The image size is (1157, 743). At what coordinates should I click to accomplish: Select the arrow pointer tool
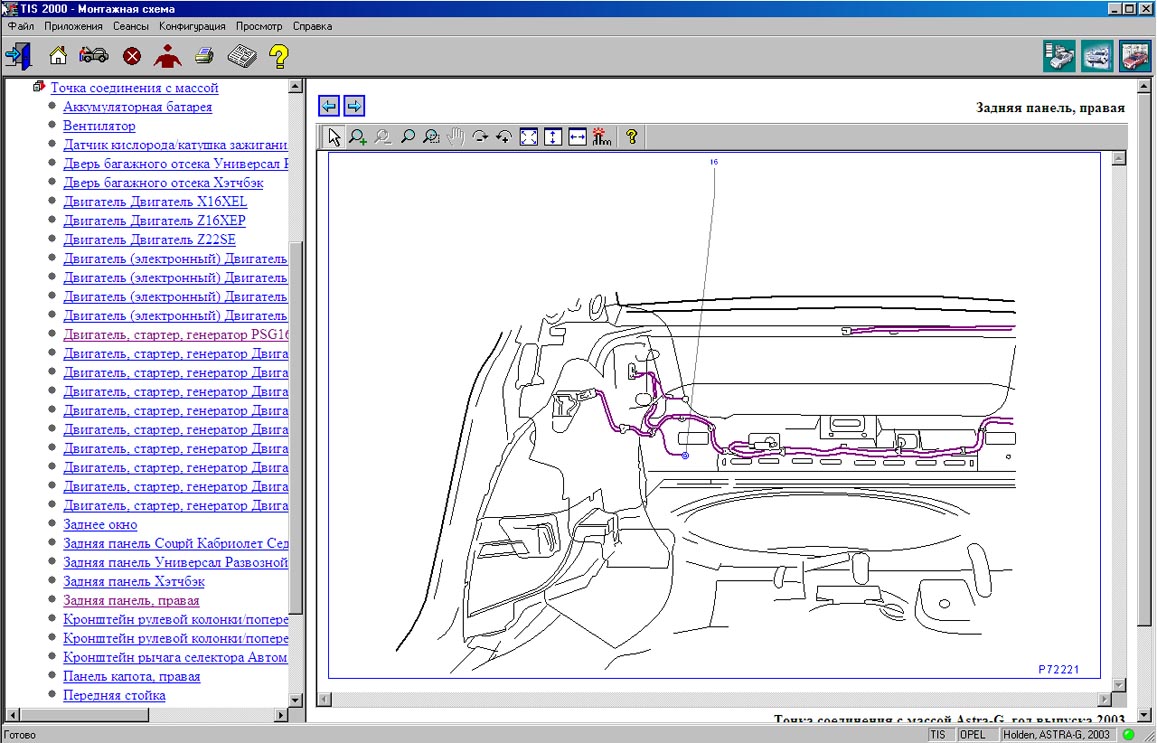click(x=334, y=137)
